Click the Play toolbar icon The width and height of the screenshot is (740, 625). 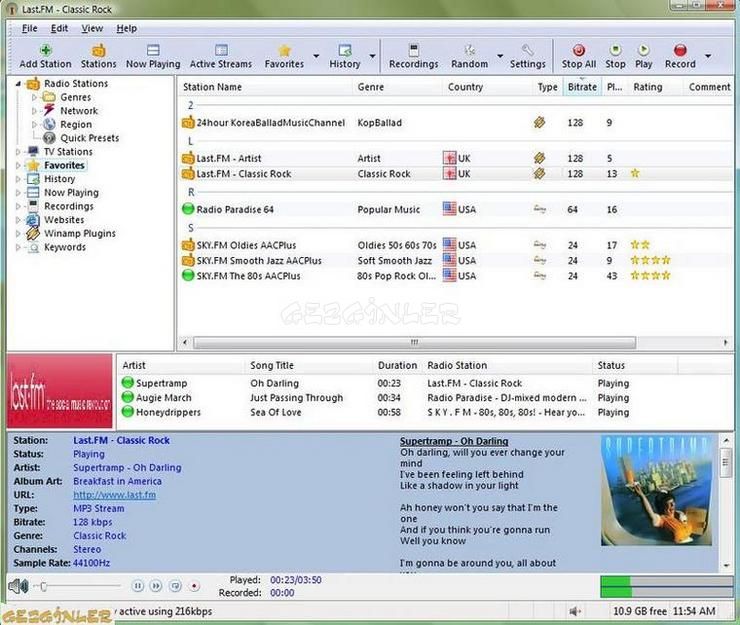click(x=644, y=51)
